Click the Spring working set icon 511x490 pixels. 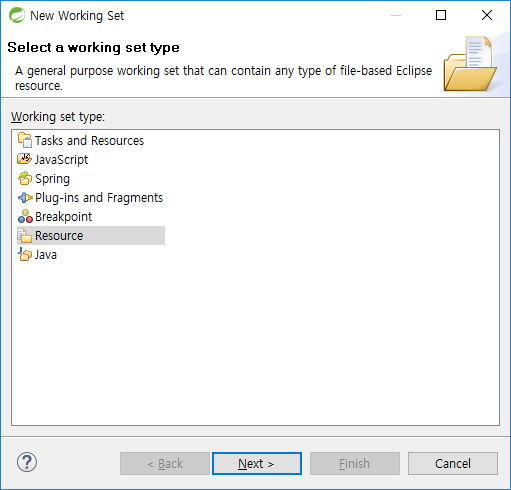25,178
